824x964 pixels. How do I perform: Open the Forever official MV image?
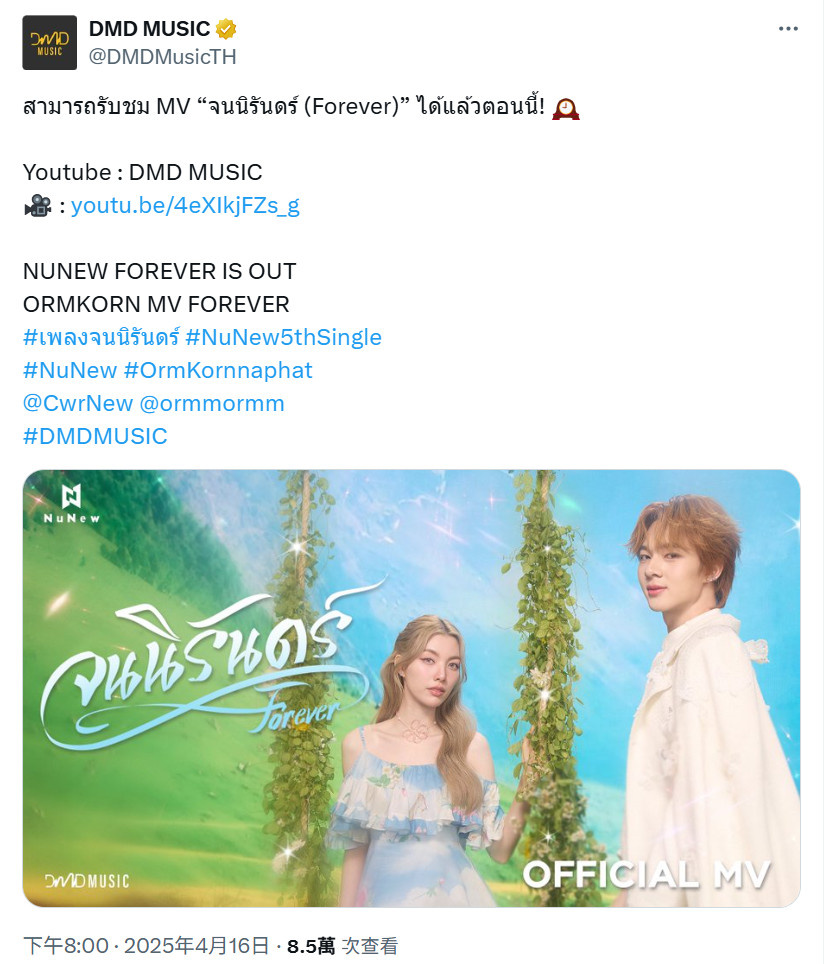tap(411, 688)
